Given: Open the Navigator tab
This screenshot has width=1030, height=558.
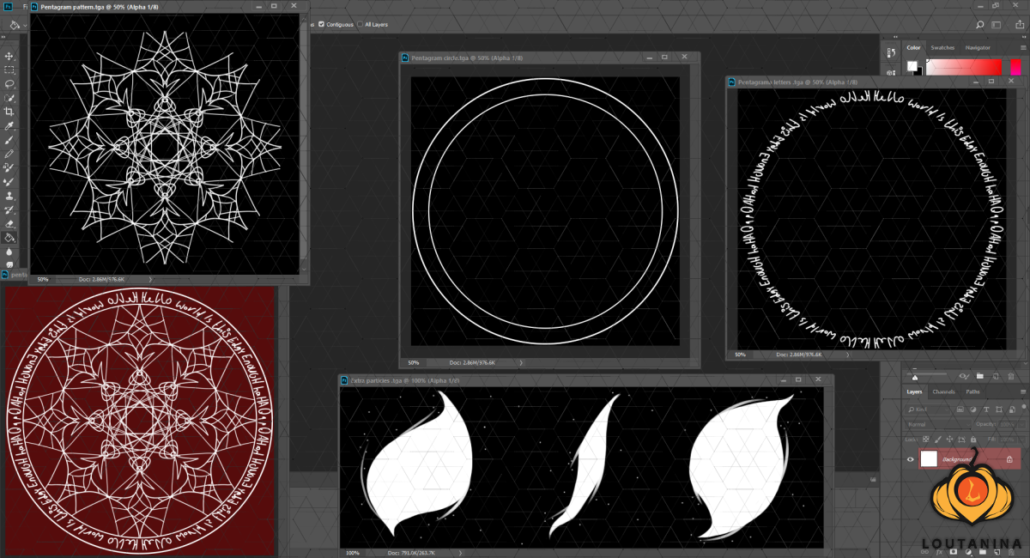Looking at the screenshot, I should [x=977, y=47].
